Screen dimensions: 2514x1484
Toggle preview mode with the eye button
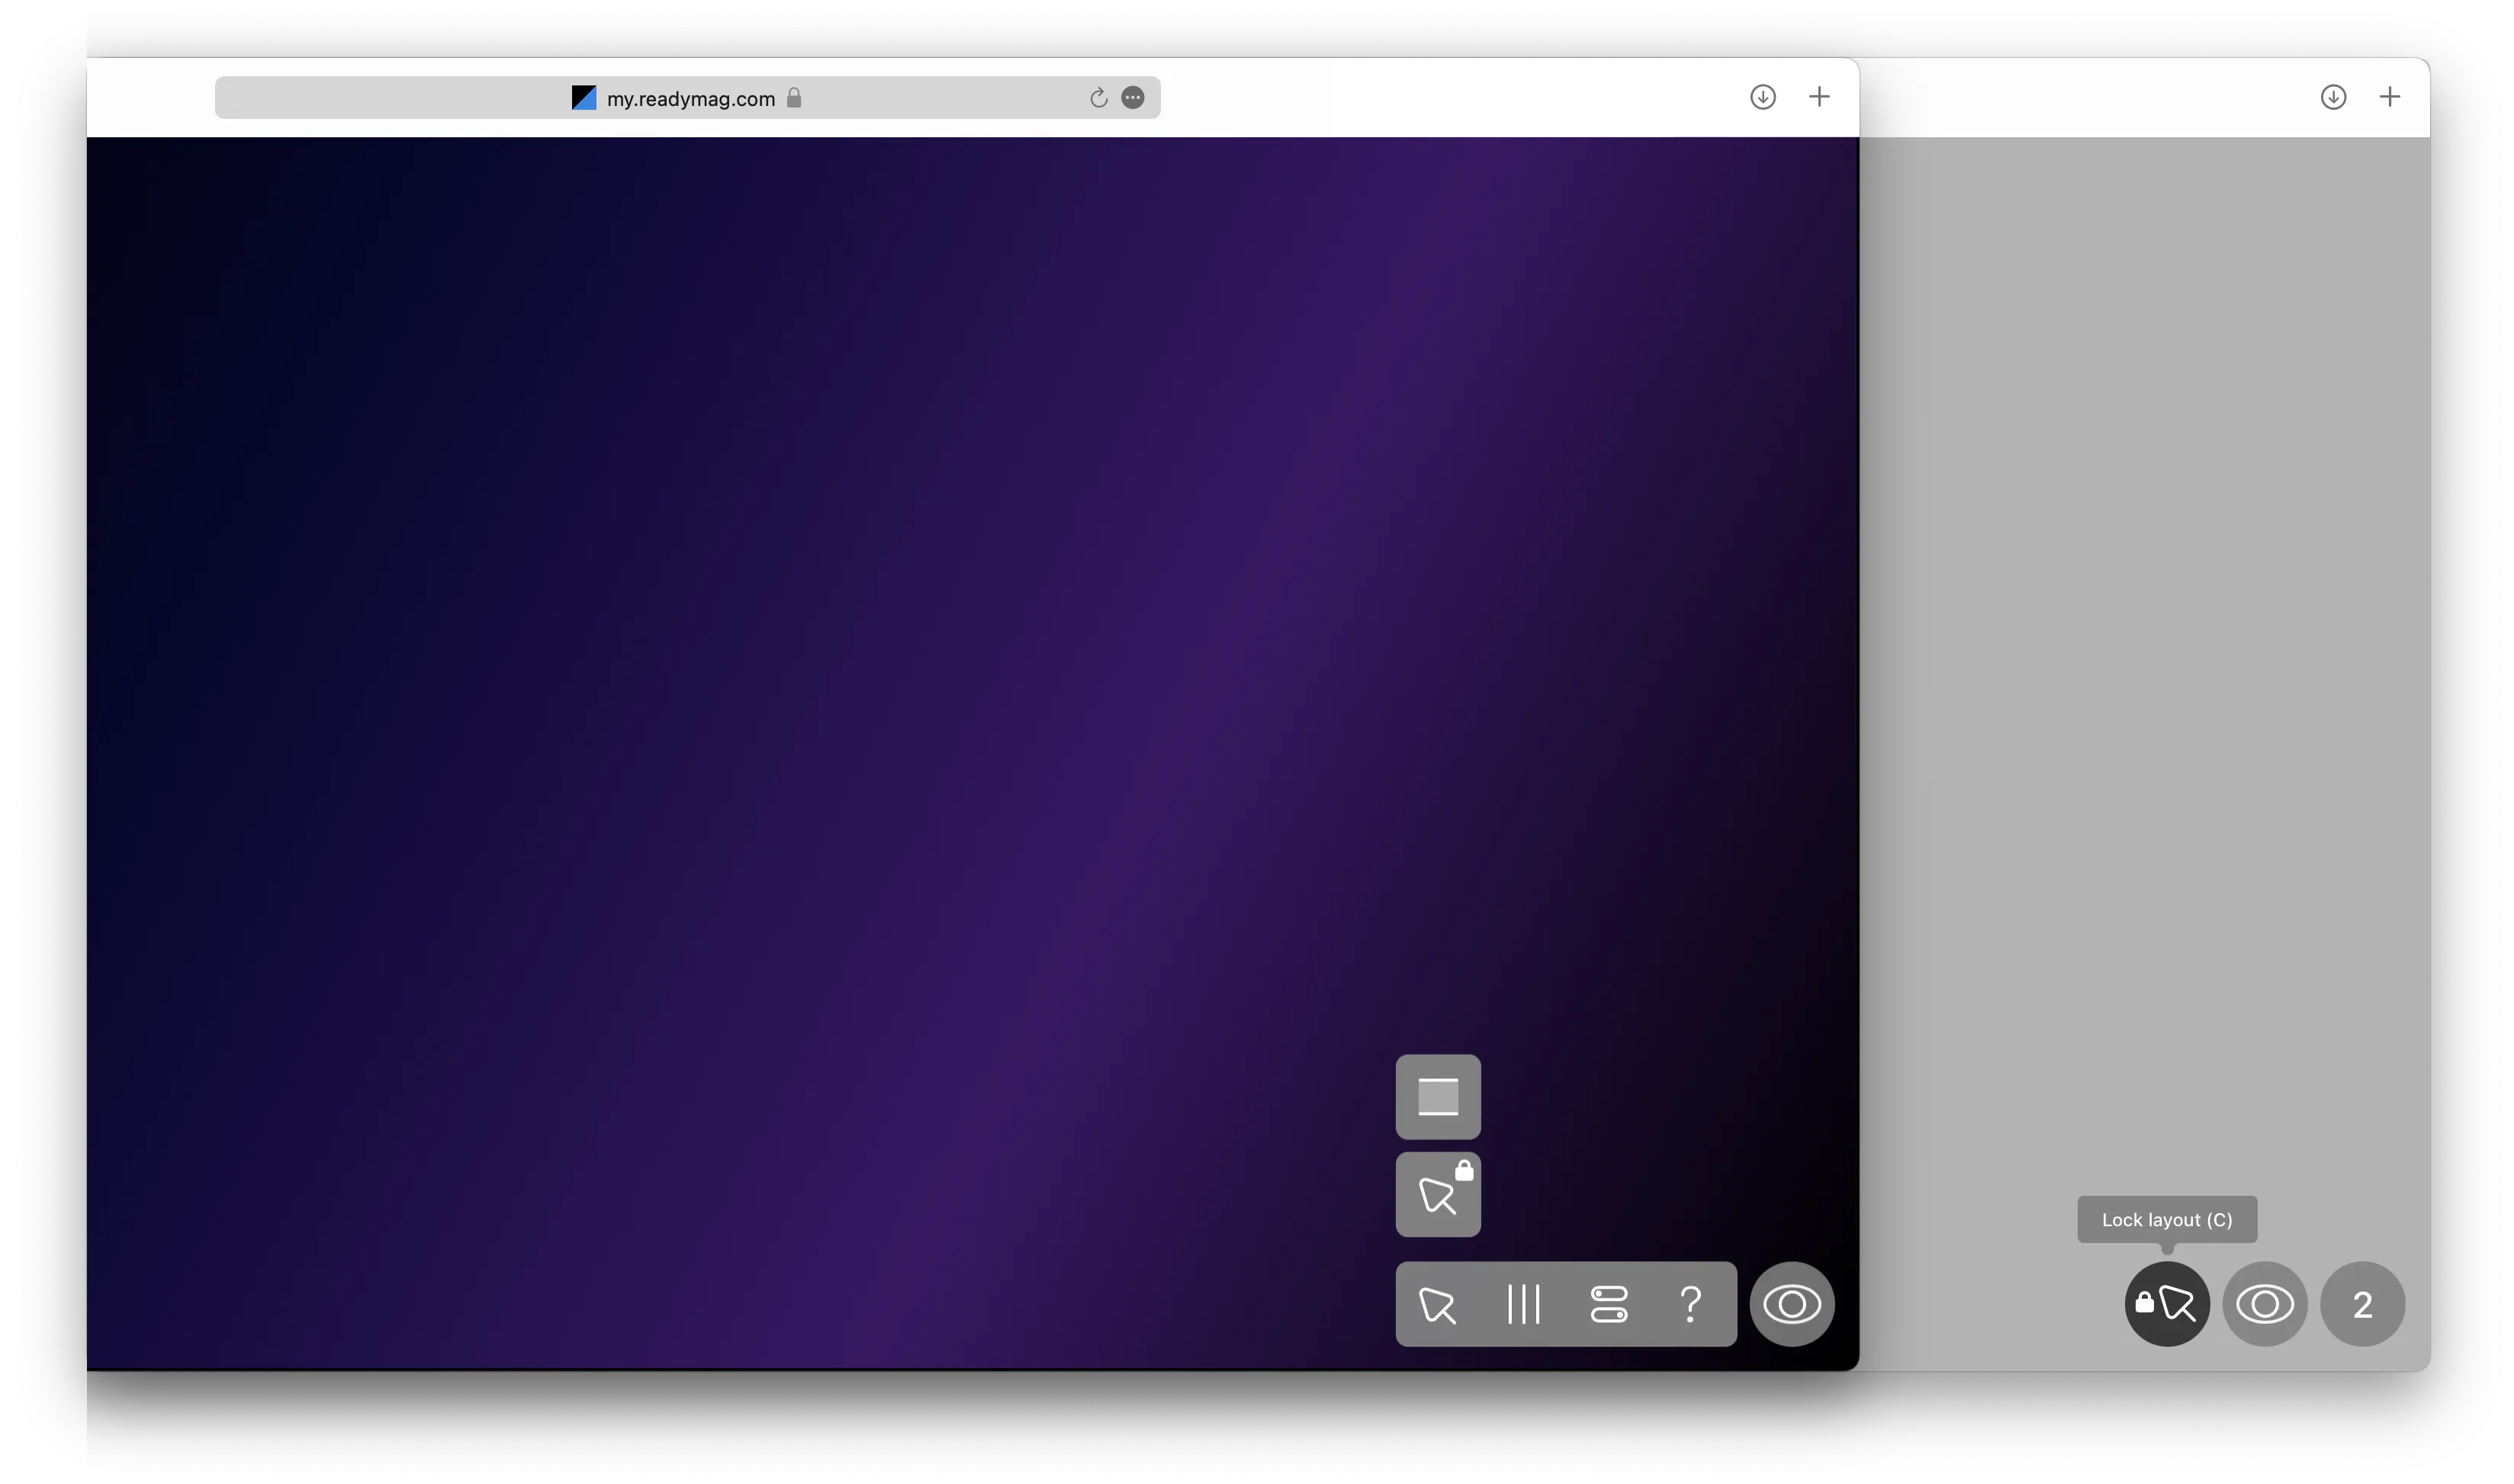tap(1792, 1304)
